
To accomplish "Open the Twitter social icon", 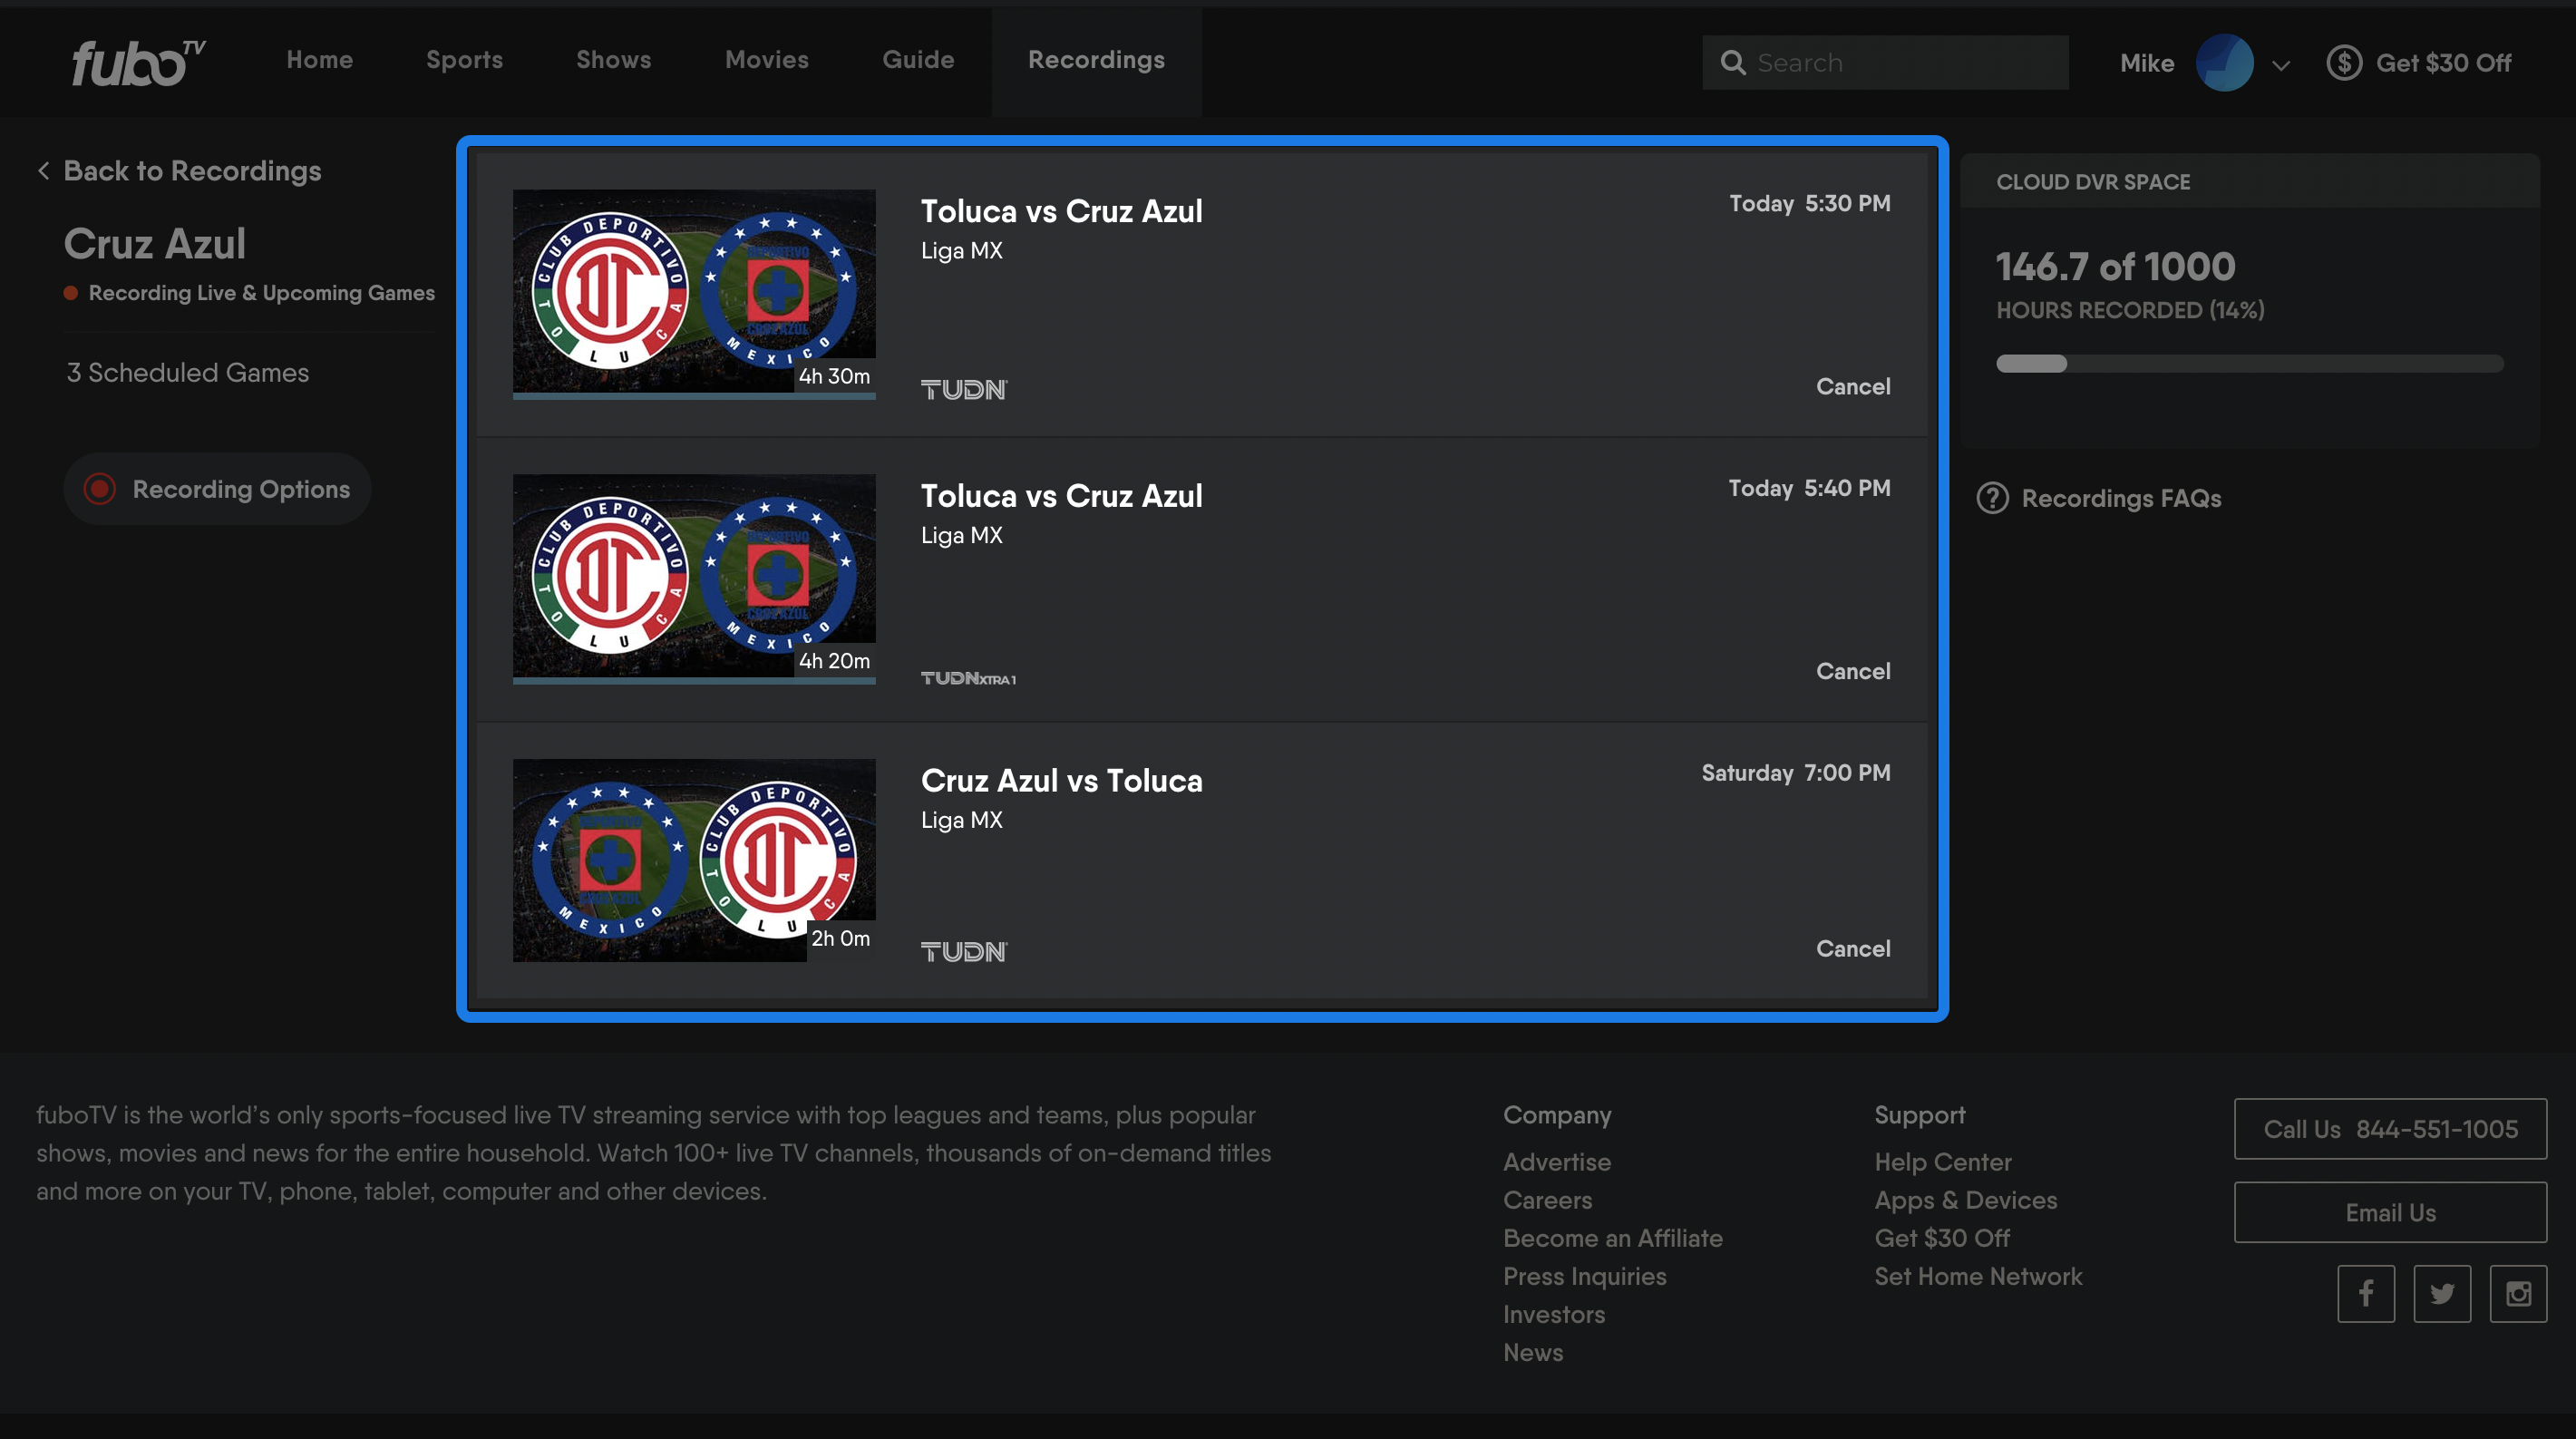I will click(2442, 1294).
